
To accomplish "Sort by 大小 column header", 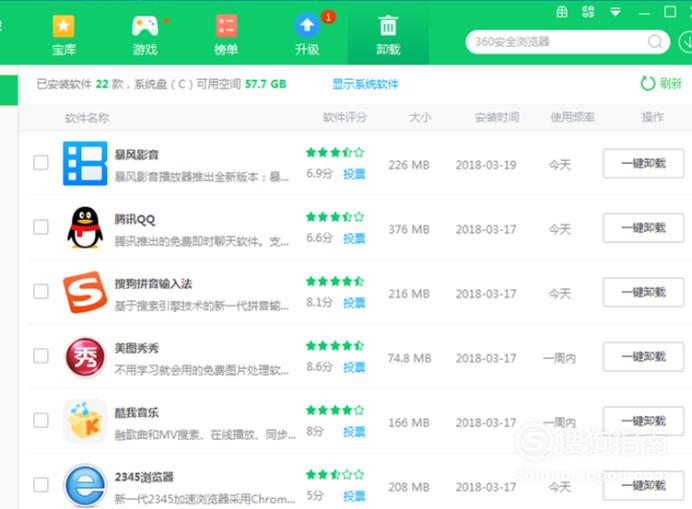I will (x=420, y=117).
